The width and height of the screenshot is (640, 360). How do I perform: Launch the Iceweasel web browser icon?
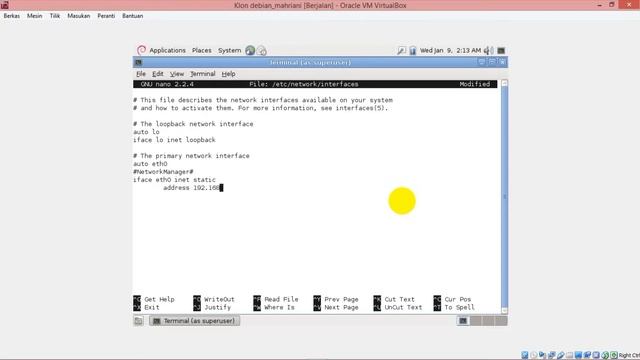point(250,50)
